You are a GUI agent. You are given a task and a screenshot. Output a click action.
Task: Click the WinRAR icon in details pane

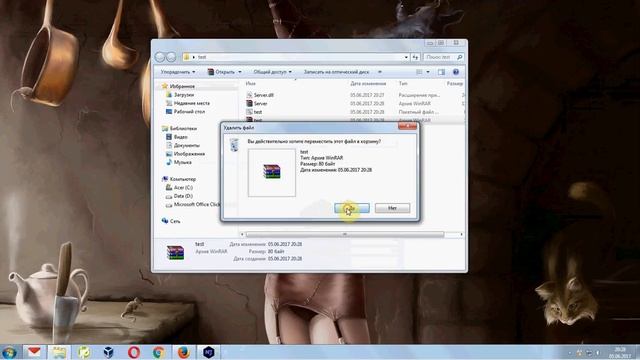pyautogui.click(x=176, y=252)
